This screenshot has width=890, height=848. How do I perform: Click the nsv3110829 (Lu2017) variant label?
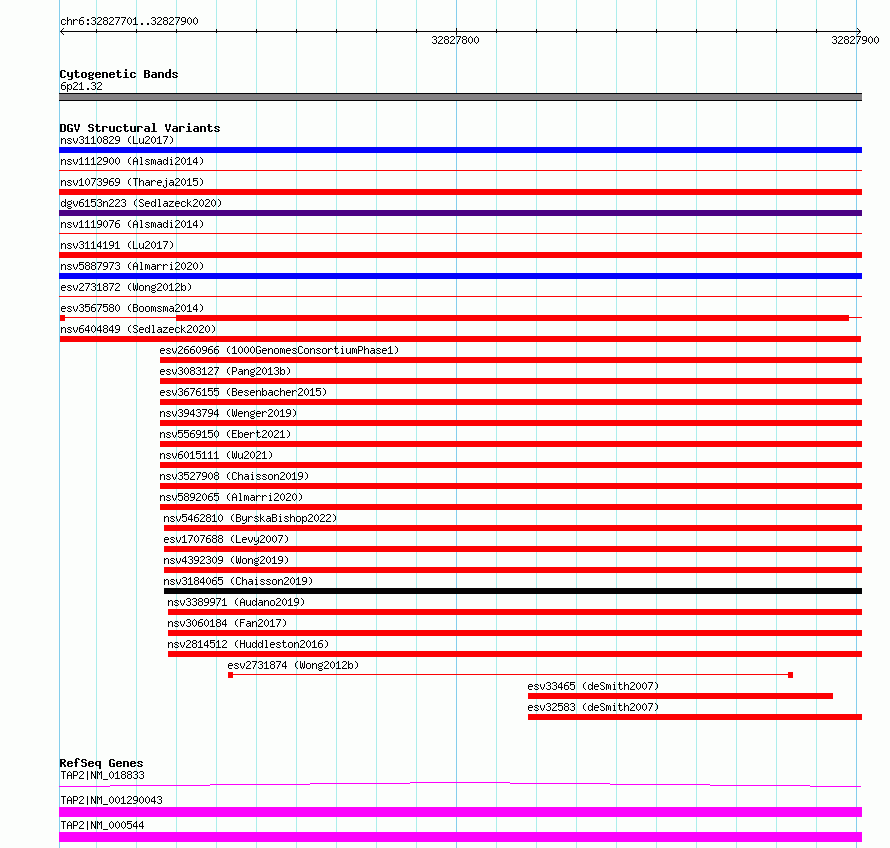coord(117,140)
